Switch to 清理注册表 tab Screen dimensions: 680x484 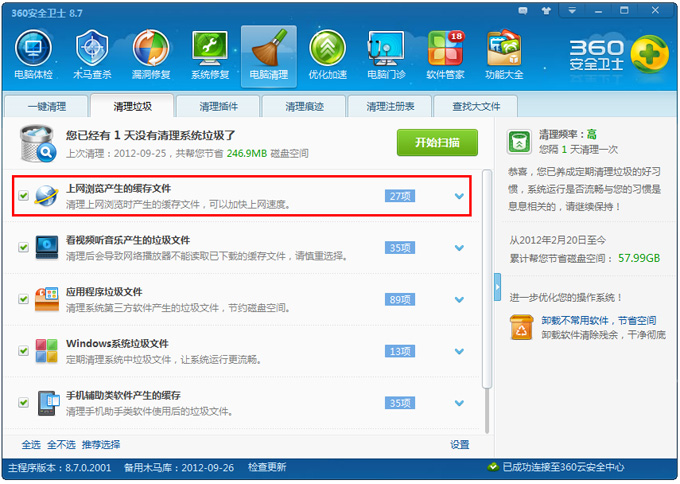(x=390, y=106)
